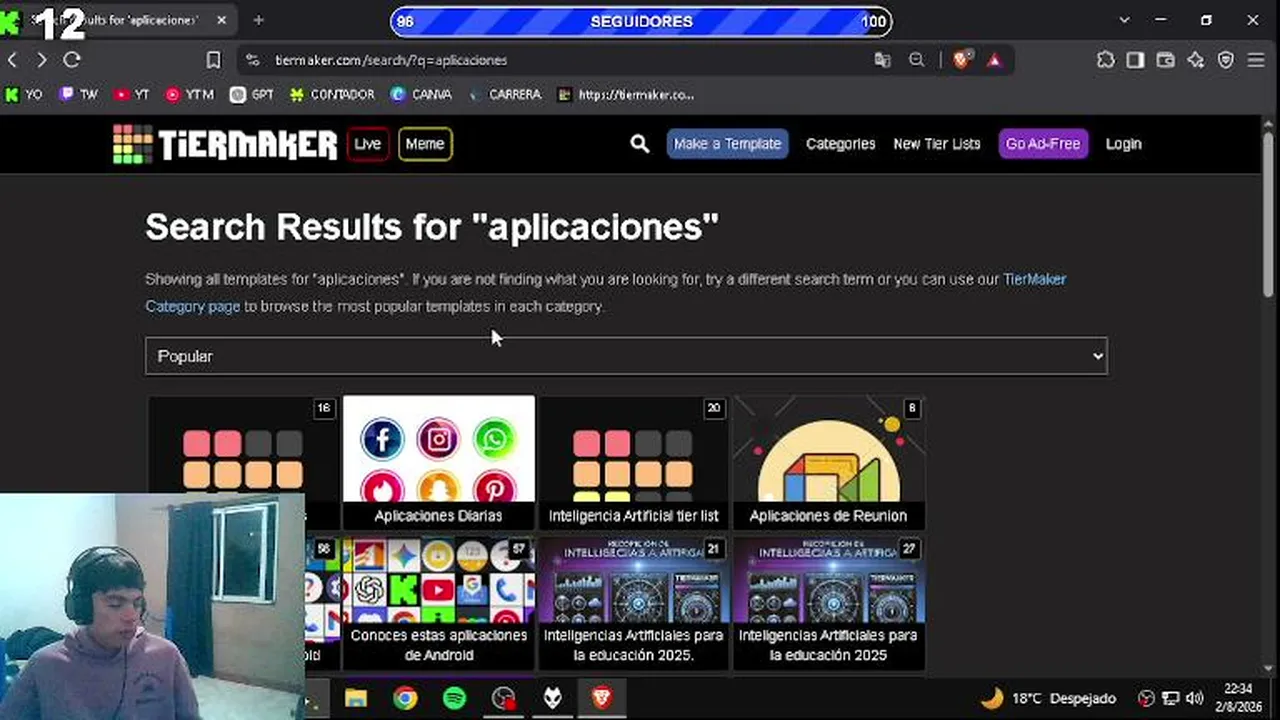
Task: Open Brave VPN shield icon
Action: [1225, 60]
